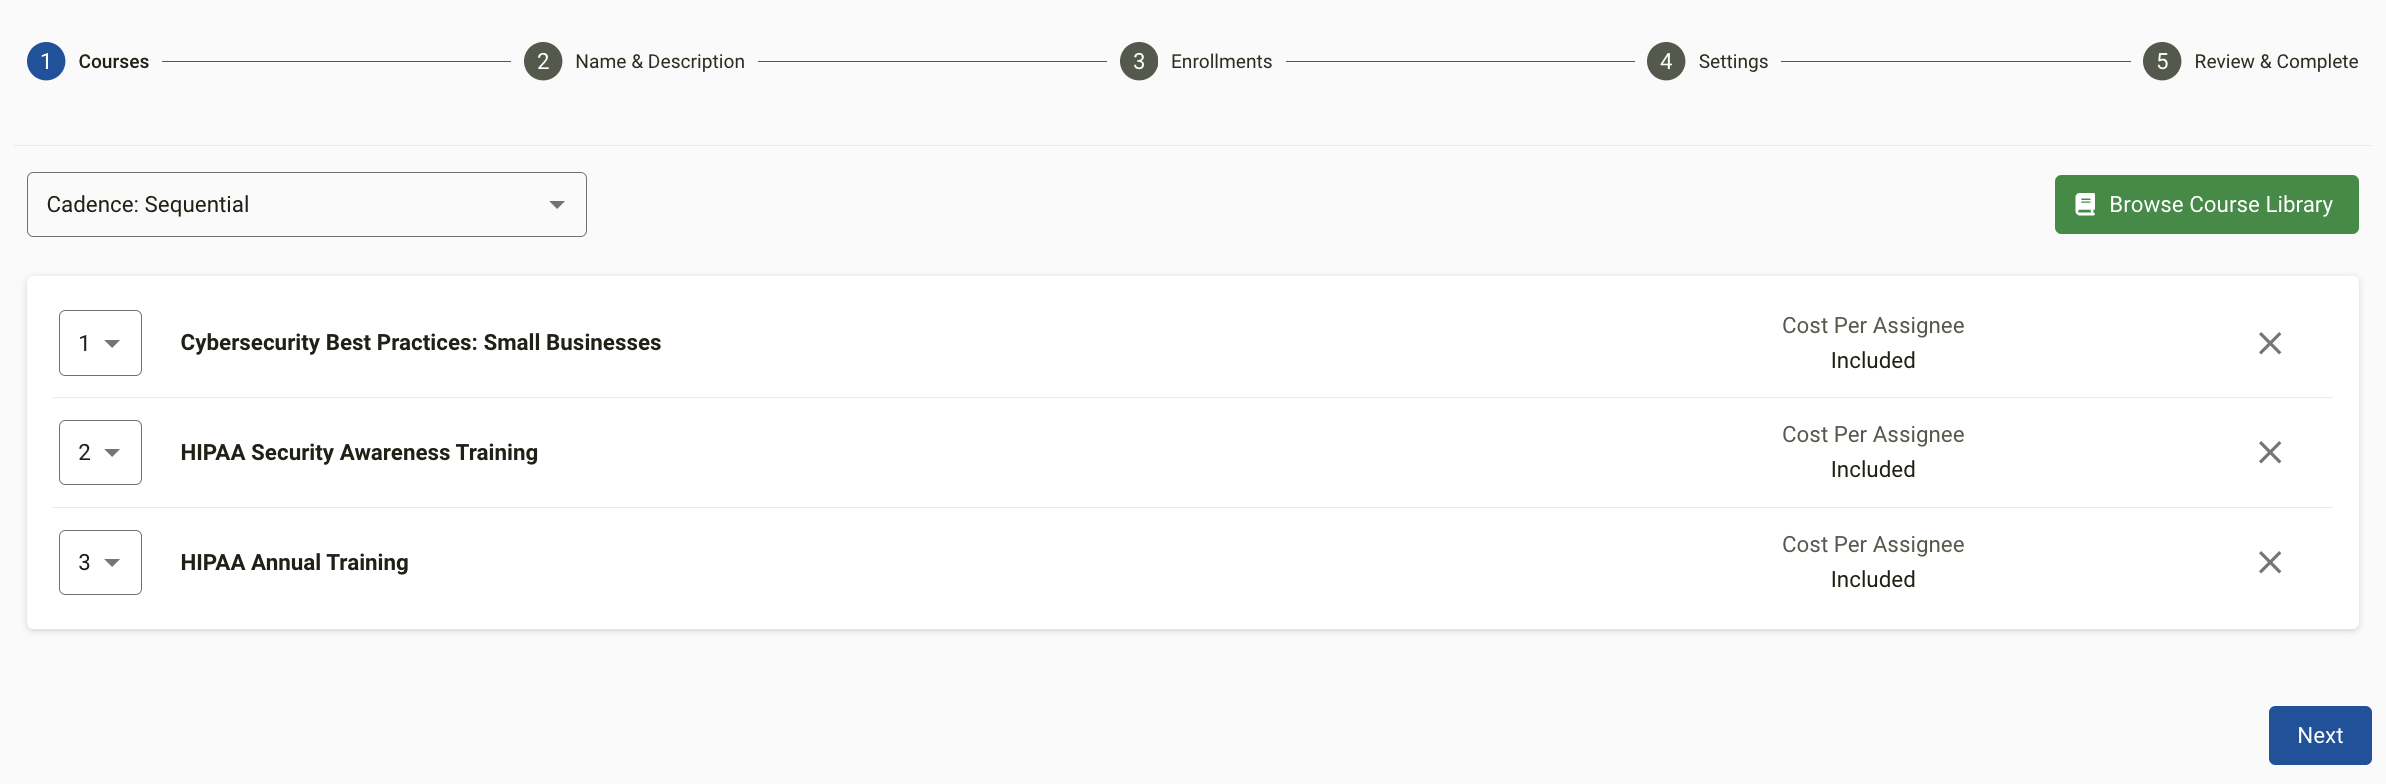Open the Cadence: Sequential dropdown
The width and height of the screenshot is (2386, 784).
(x=307, y=205)
